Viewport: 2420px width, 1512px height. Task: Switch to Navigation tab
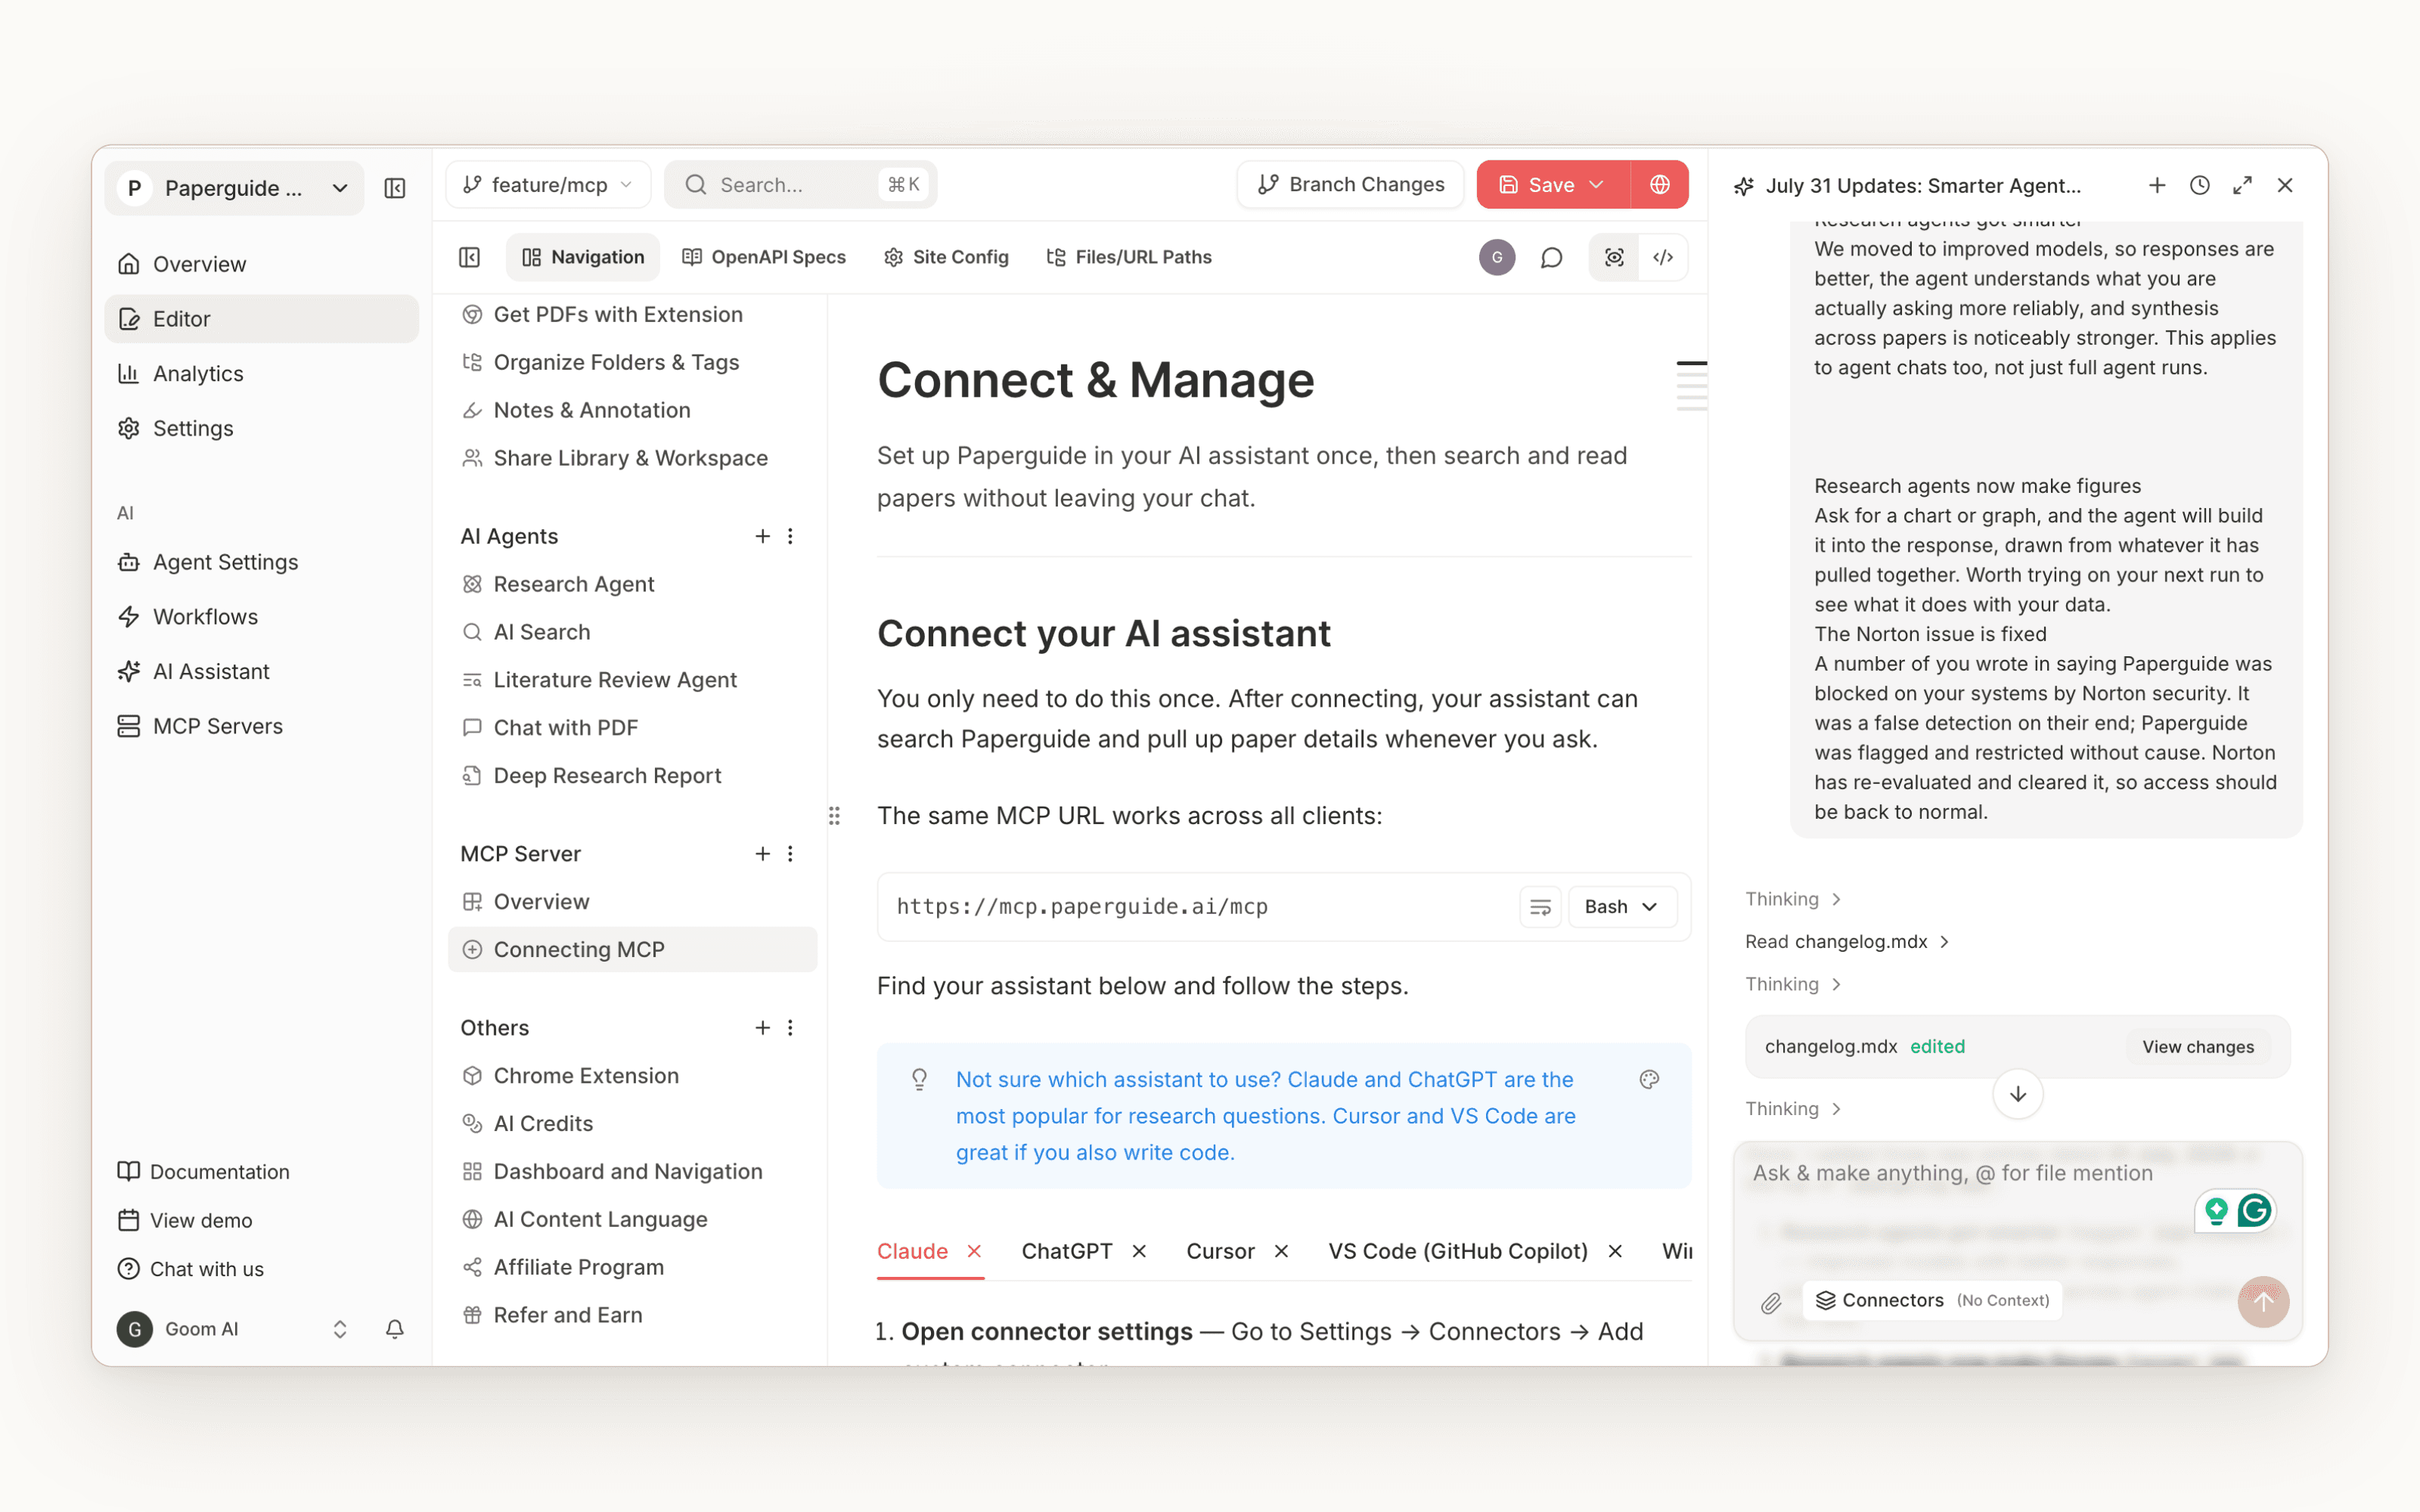click(583, 257)
